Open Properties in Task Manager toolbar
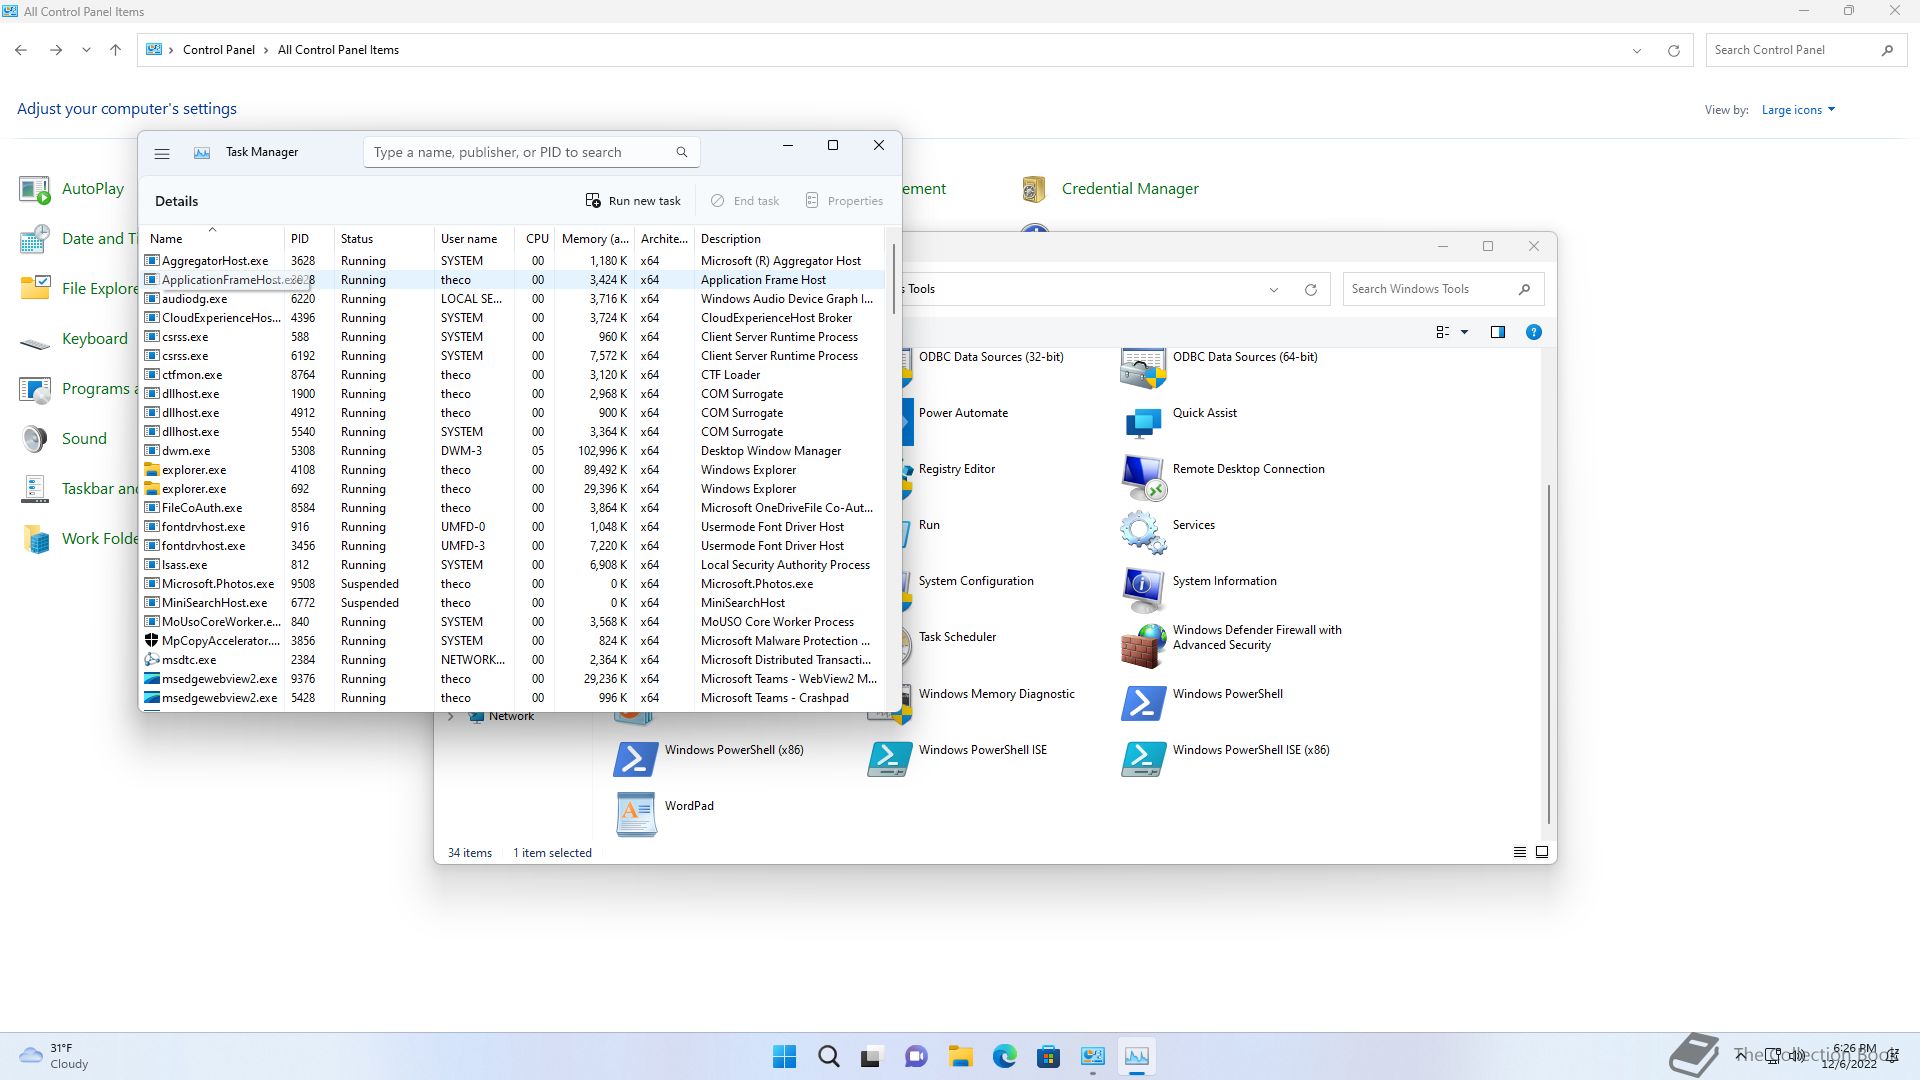Screen dimensions: 1920x1080 (845, 201)
